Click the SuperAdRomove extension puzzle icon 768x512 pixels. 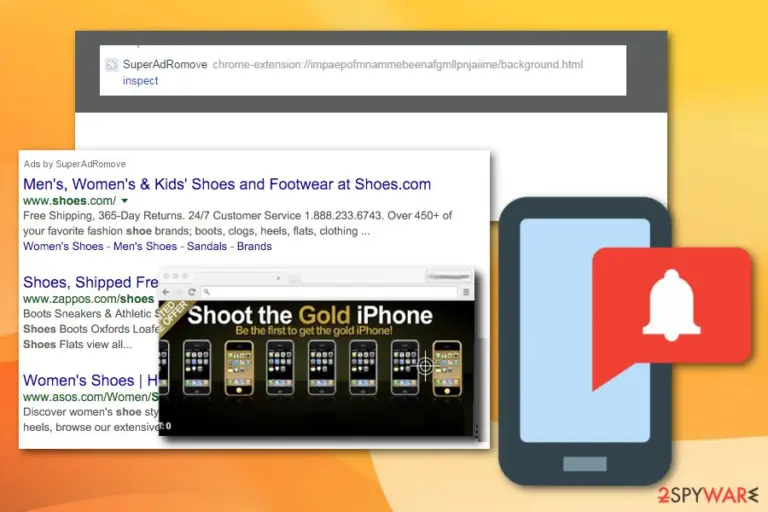112,65
